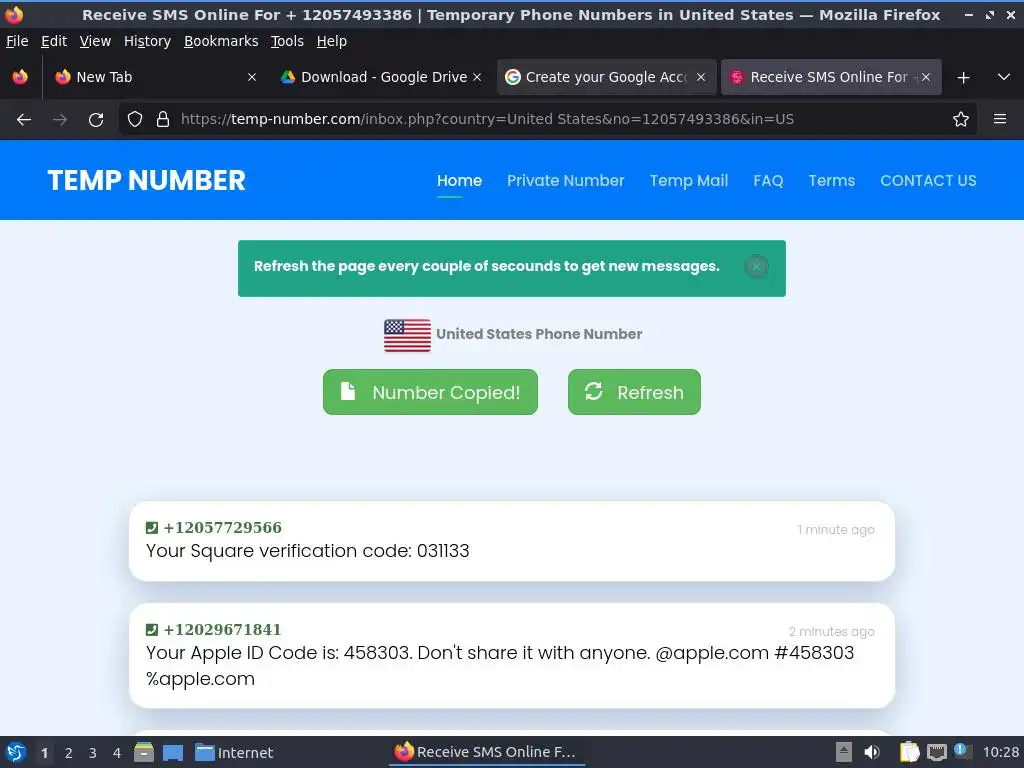This screenshot has width=1024, height=768.
Task: Go to the Home nav link
Action: click(x=459, y=181)
